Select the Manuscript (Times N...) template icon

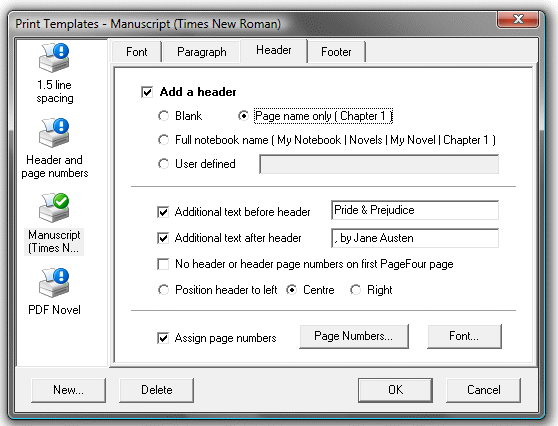point(54,208)
